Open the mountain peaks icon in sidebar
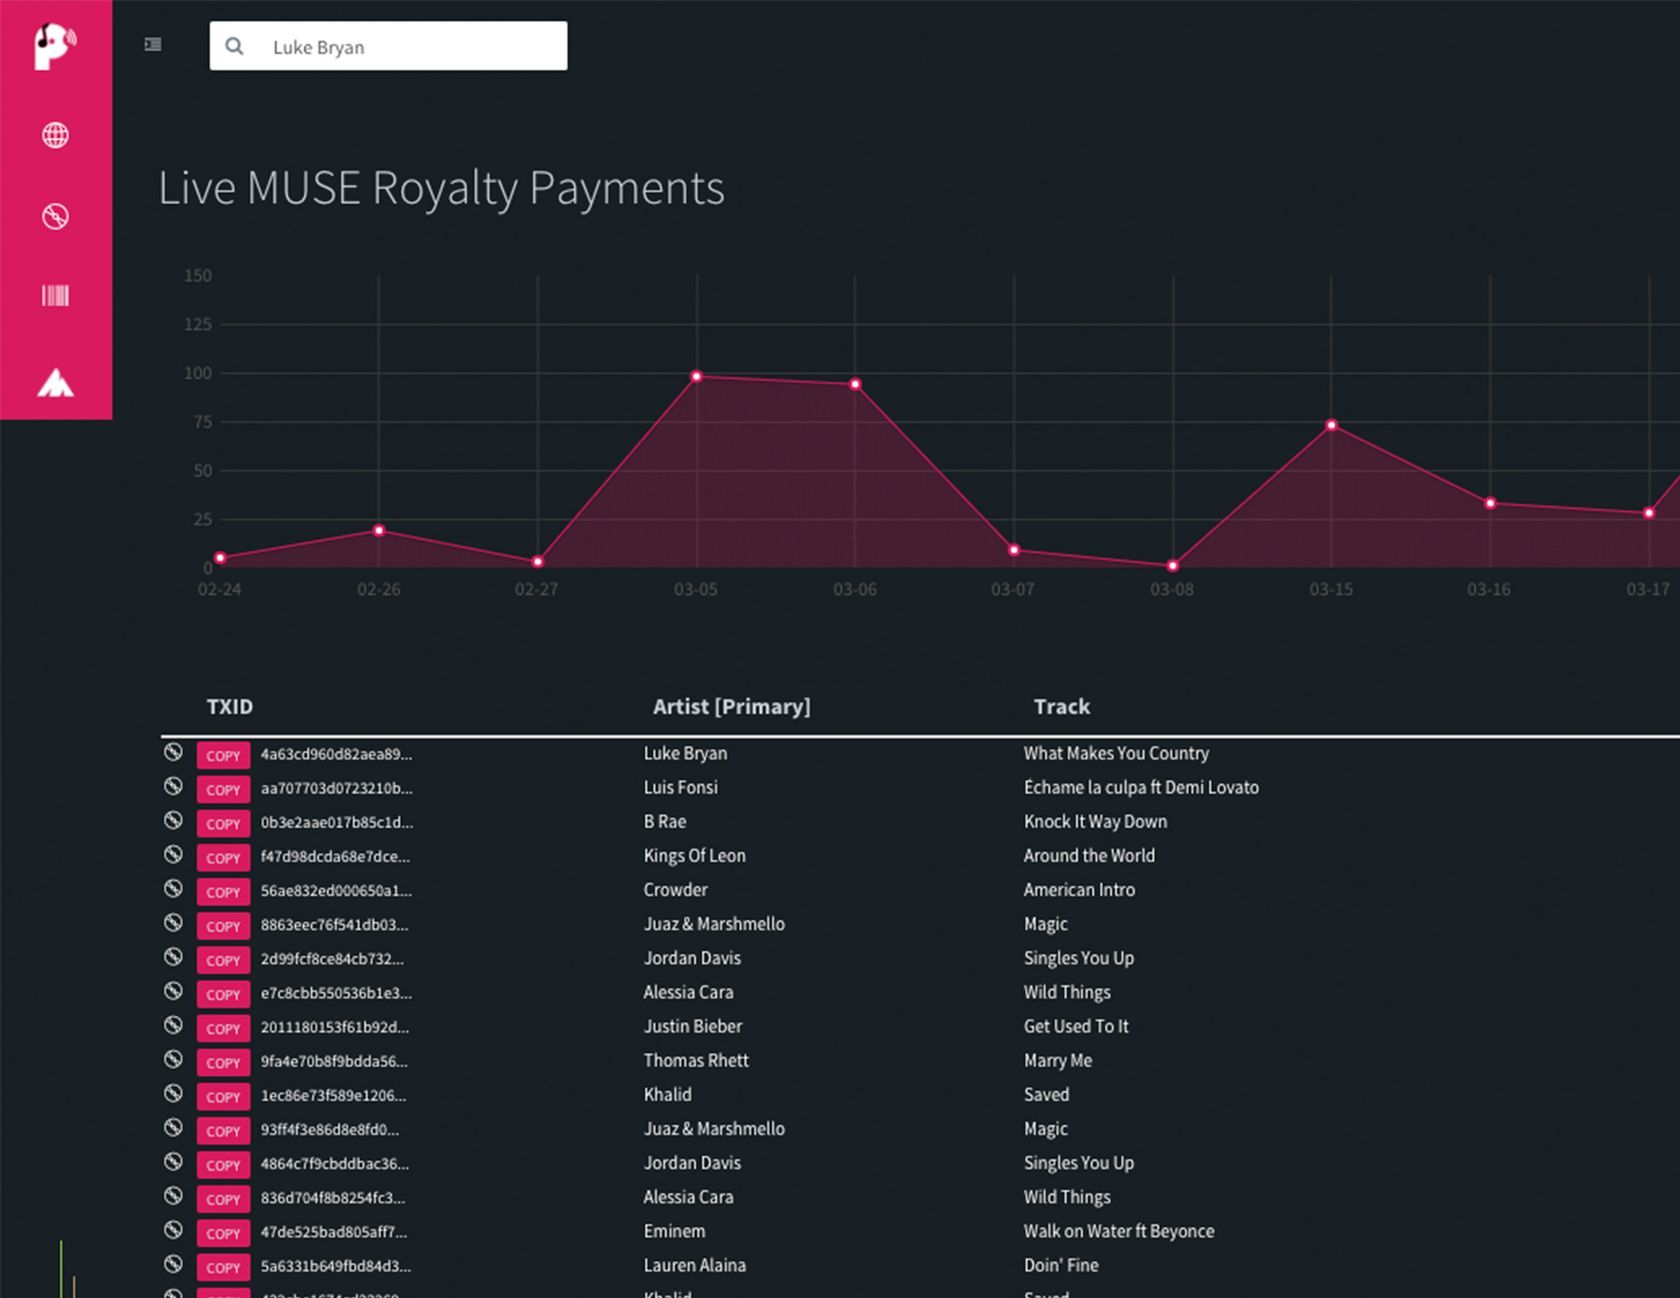This screenshot has height=1298, width=1680. tap(55, 382)
